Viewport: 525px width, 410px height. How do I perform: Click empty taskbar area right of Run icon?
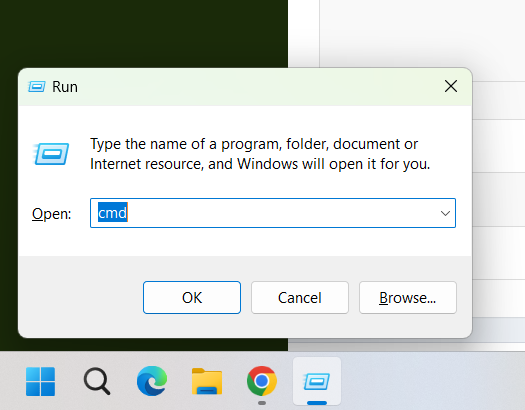click(432, 381)
